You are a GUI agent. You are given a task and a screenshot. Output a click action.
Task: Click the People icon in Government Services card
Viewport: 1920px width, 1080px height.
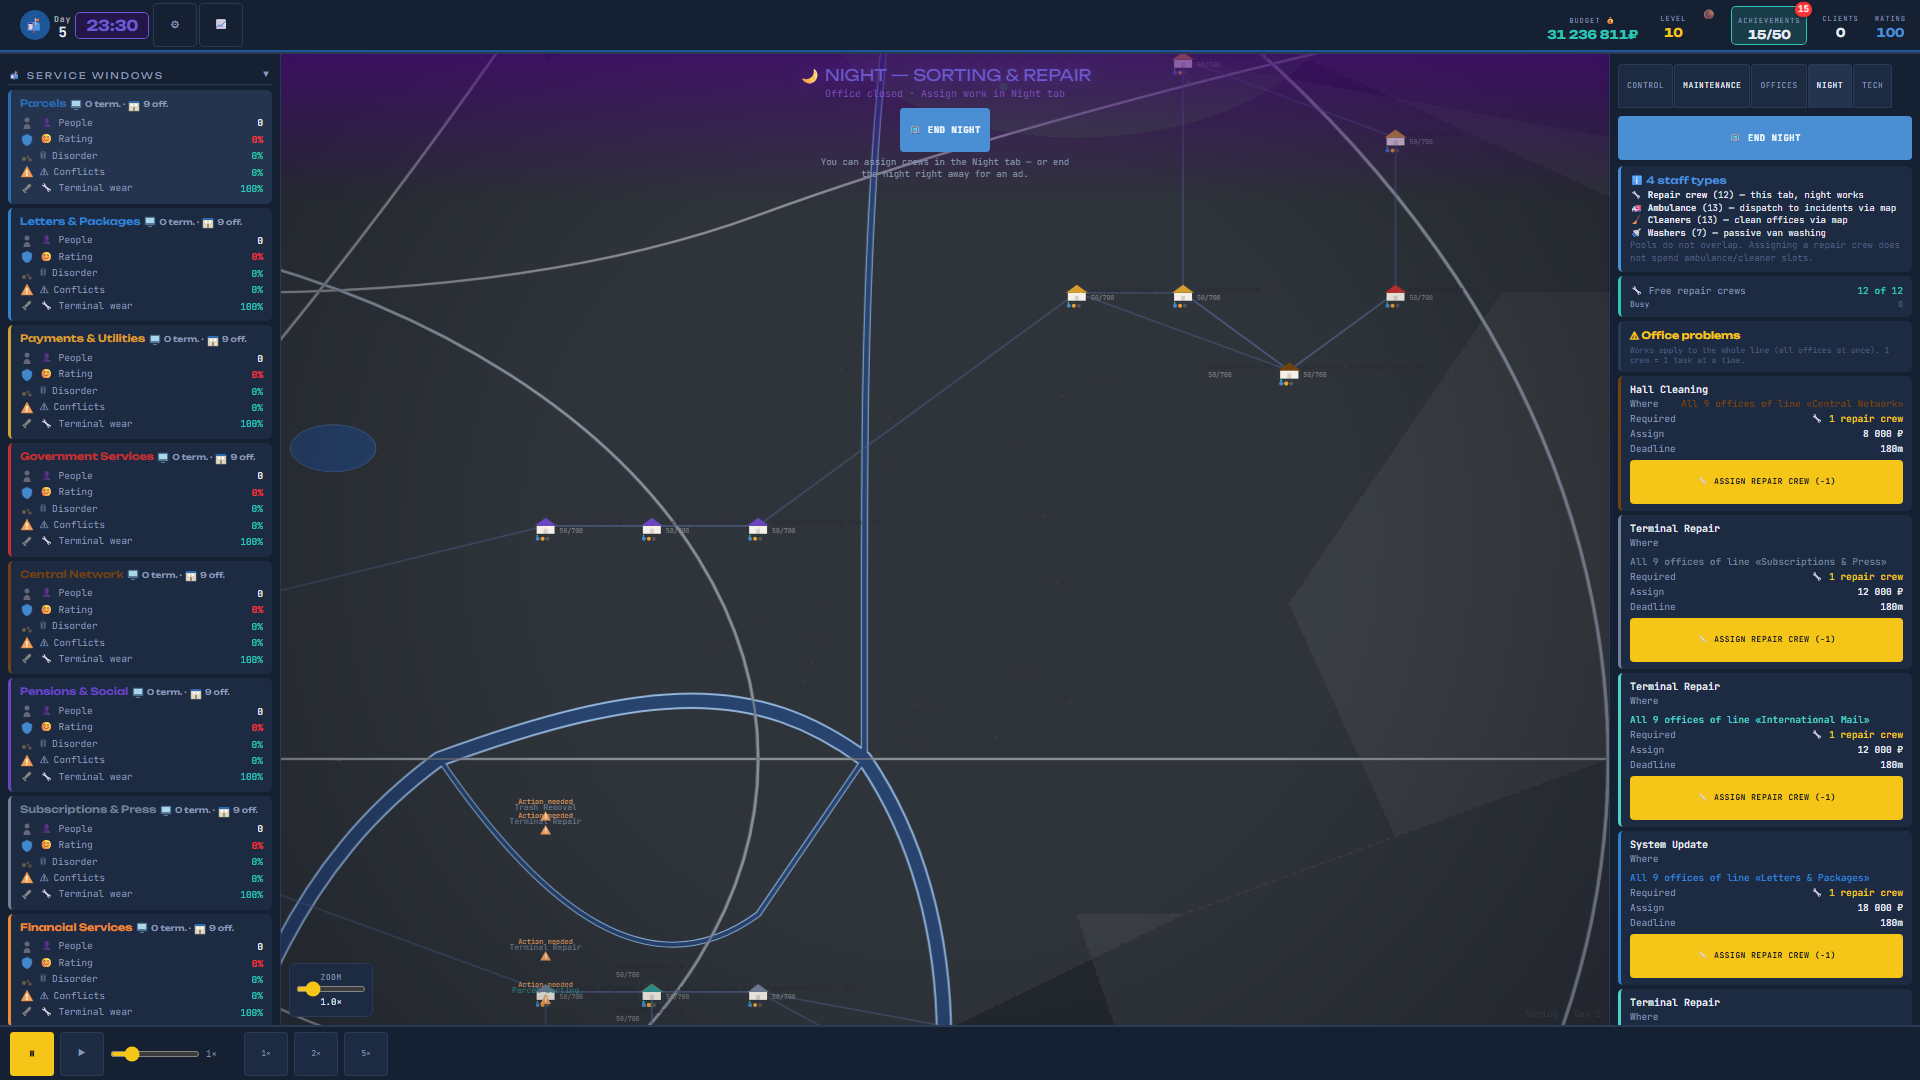27,476
